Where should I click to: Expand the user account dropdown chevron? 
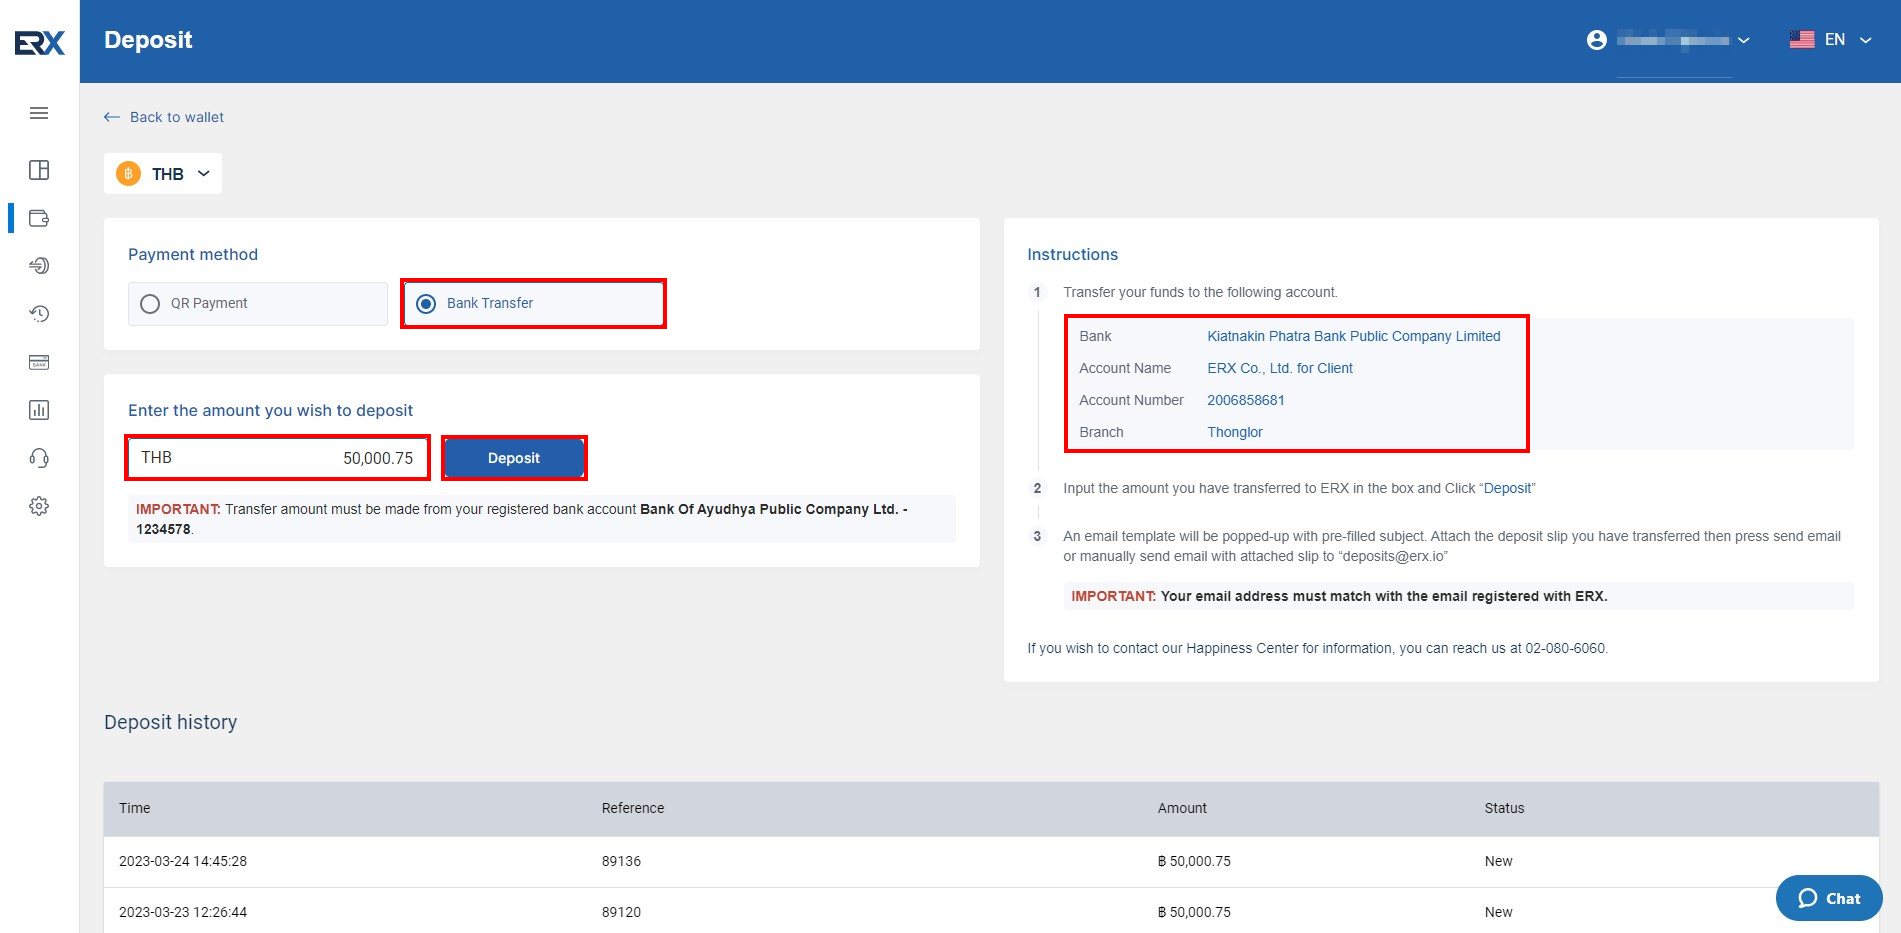tap(1744, 41)
